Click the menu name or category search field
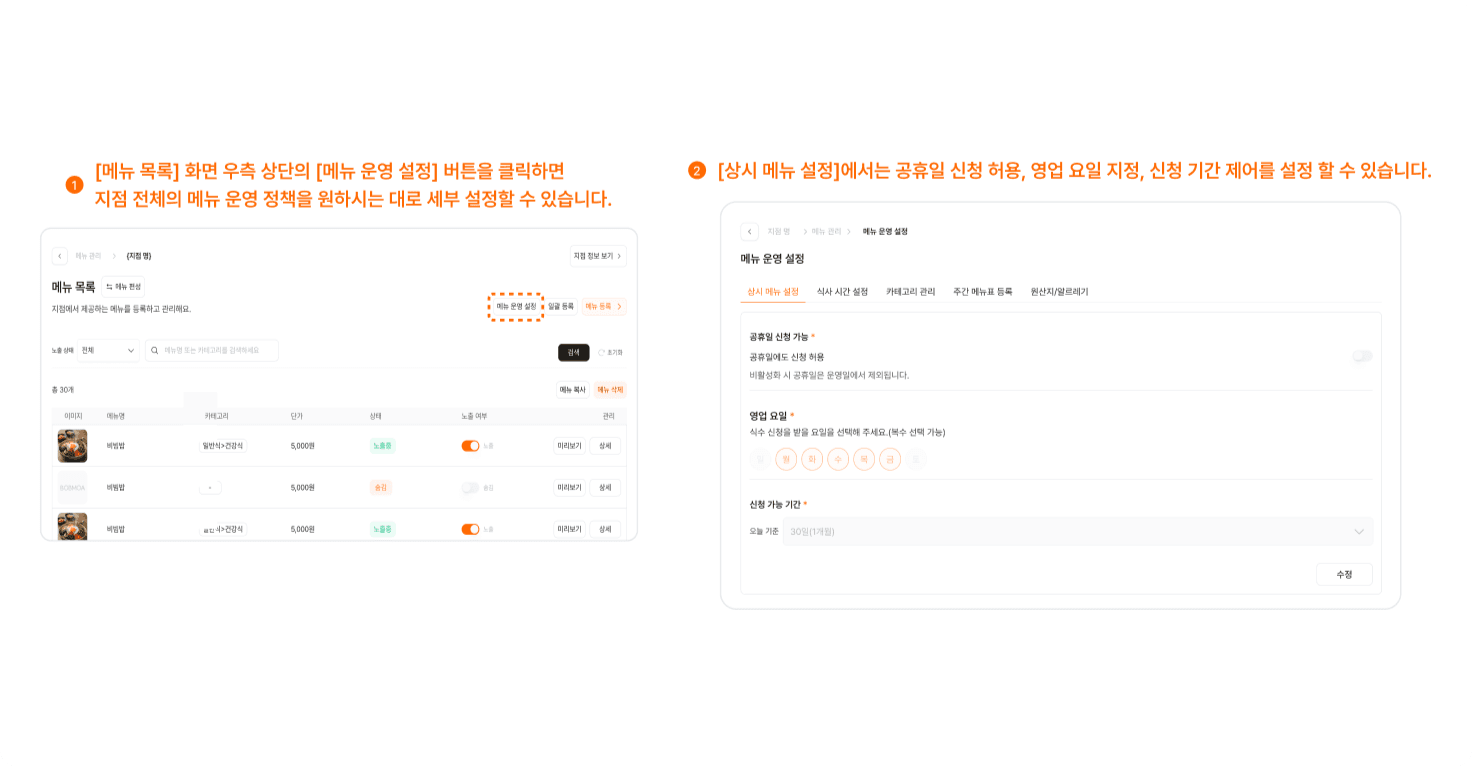The image size is (1472, 768). [212, 351]
